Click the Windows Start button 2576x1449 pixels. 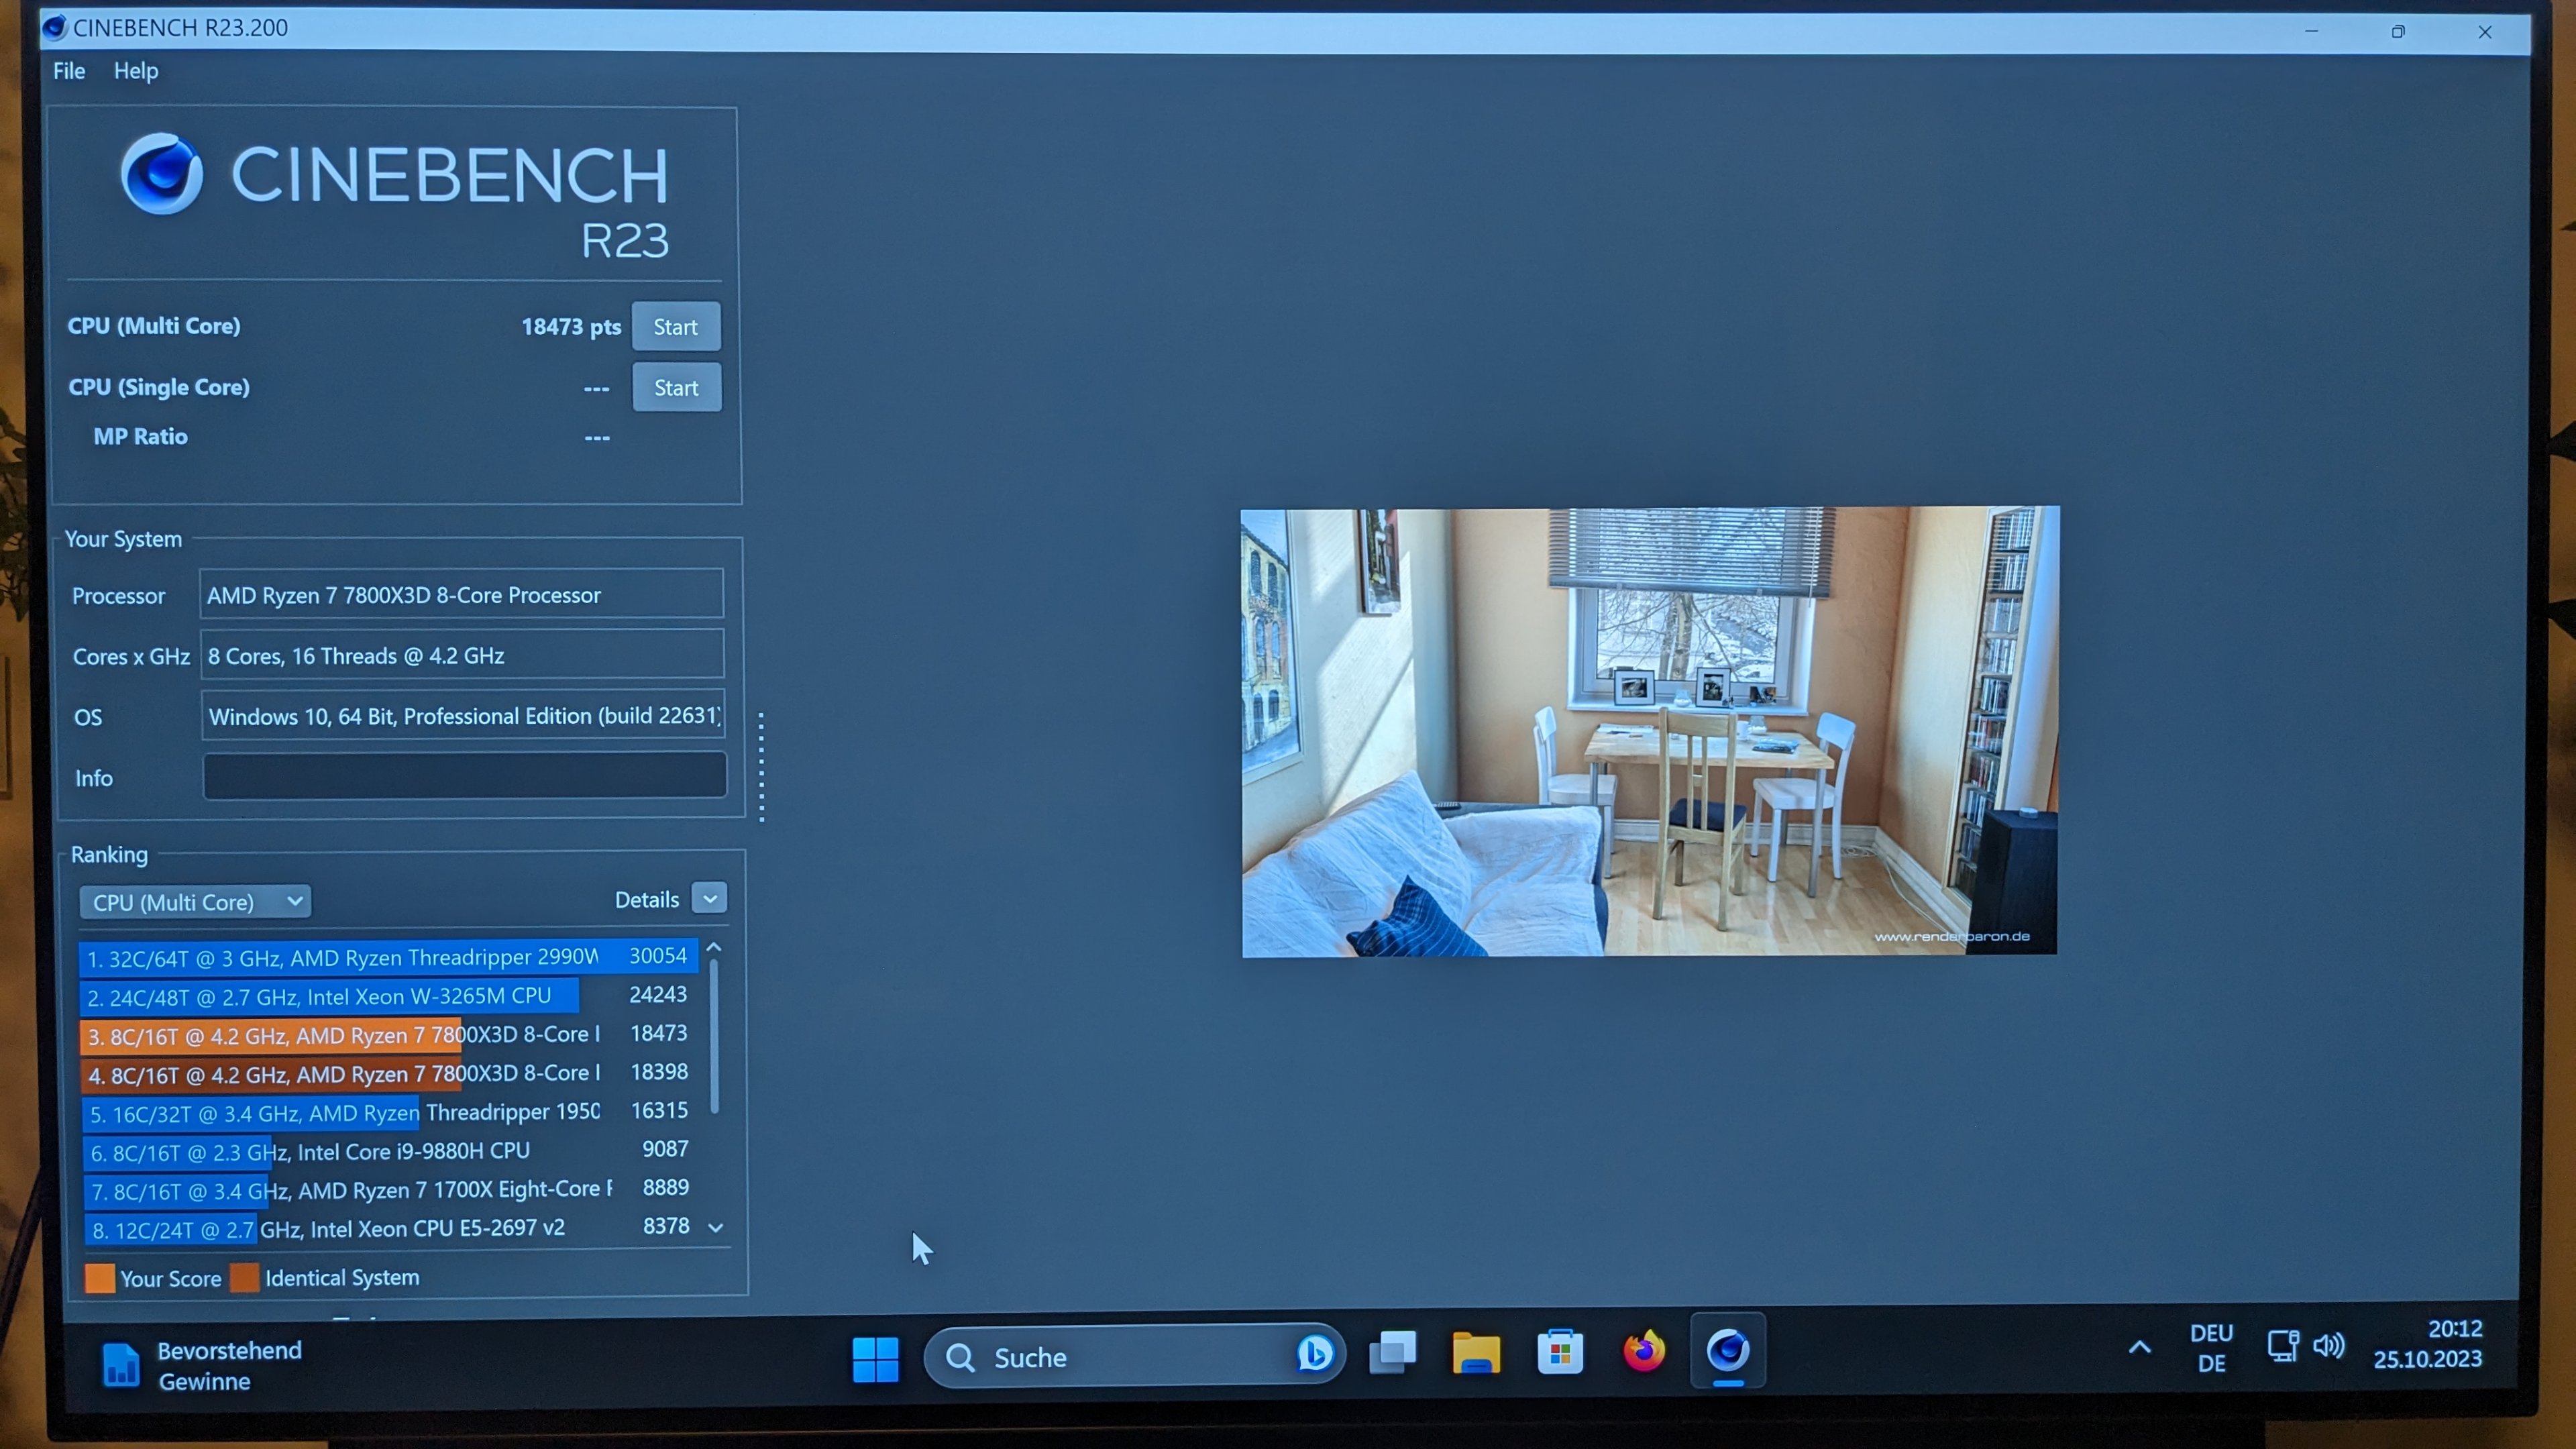click(x=875, y=1359)
